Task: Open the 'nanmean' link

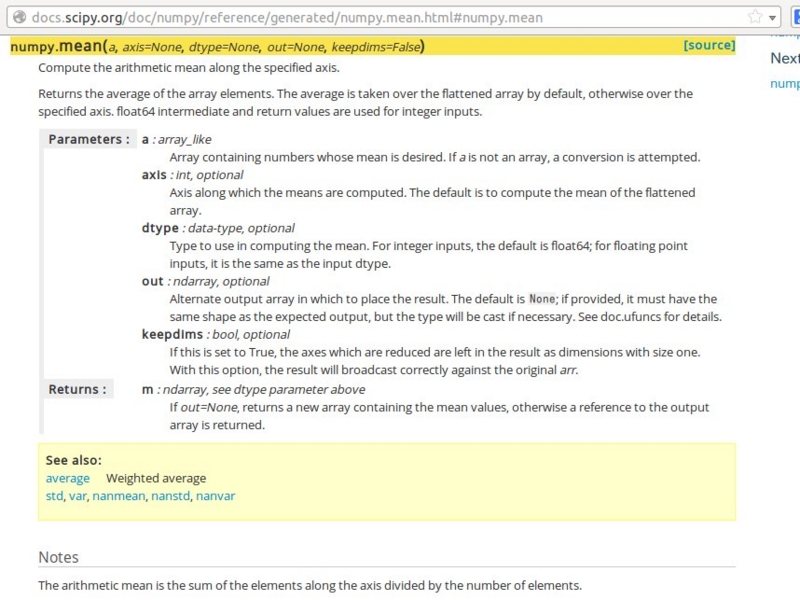Action: [x=118, y=496]
